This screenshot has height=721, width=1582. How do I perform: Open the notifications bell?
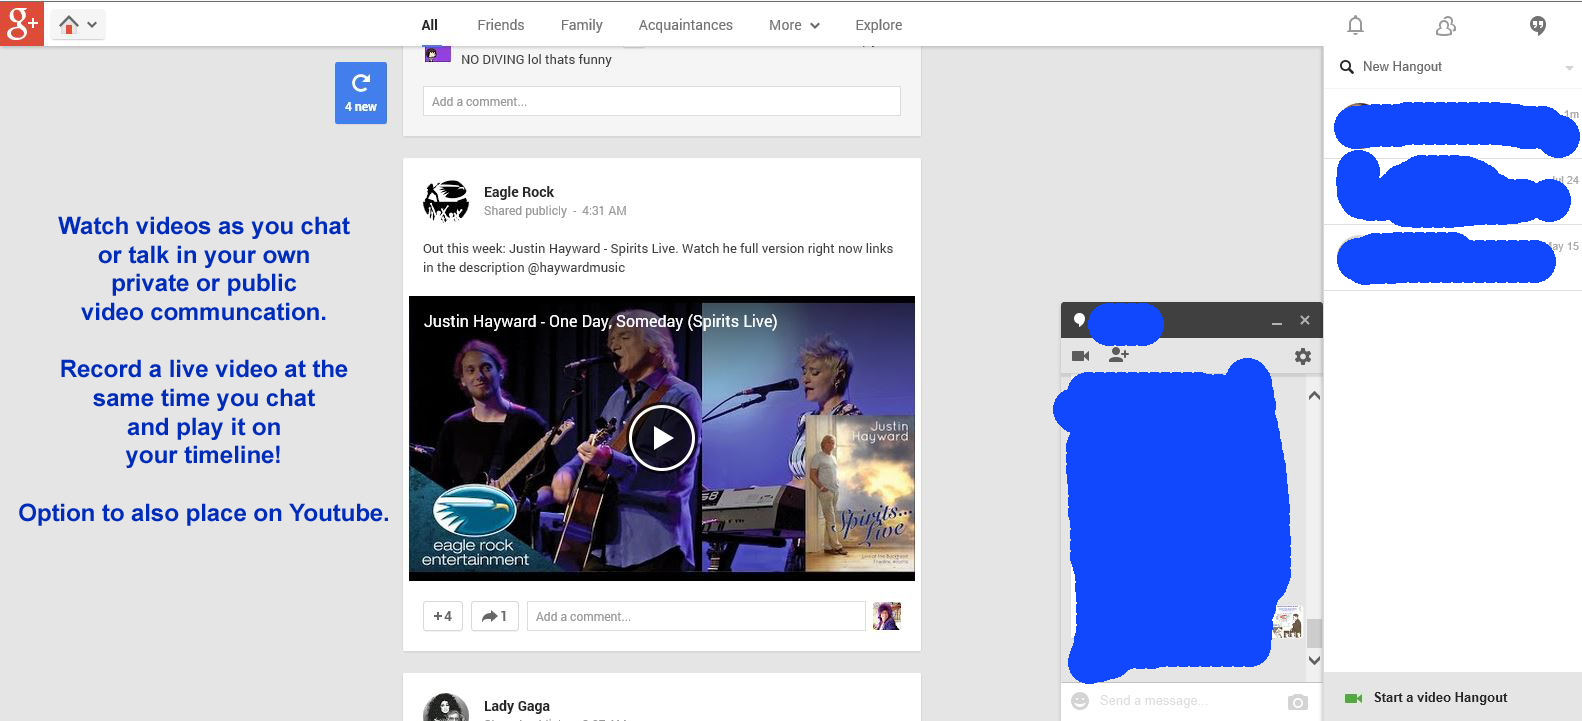1355,25
